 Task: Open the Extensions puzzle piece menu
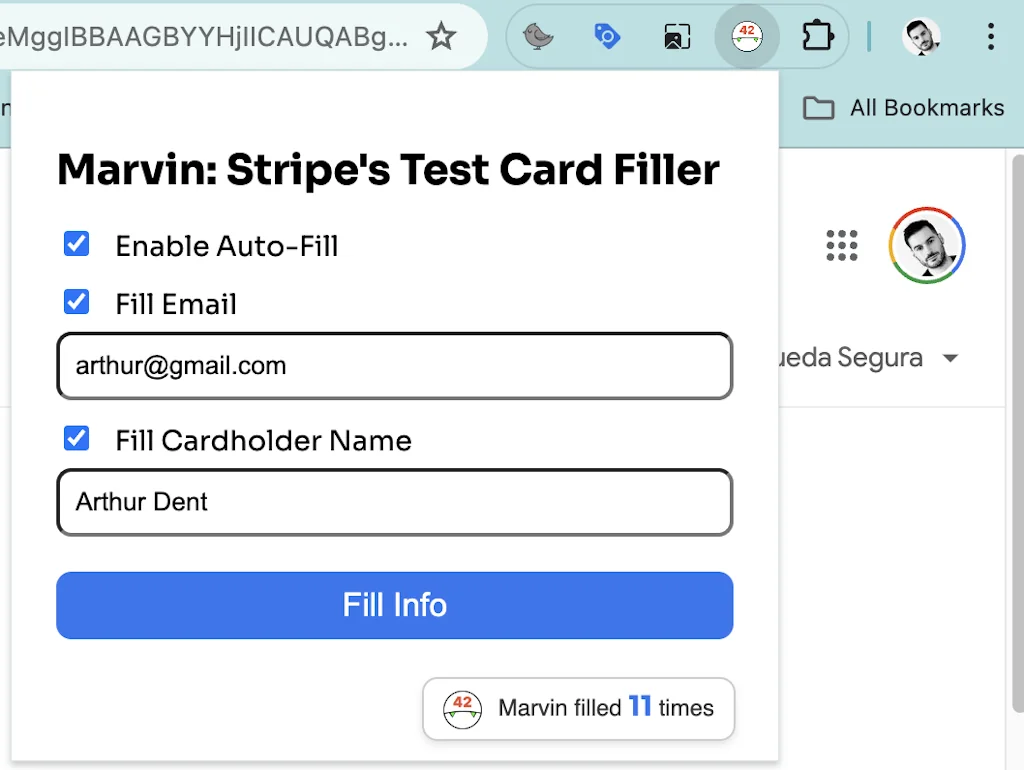818,38
